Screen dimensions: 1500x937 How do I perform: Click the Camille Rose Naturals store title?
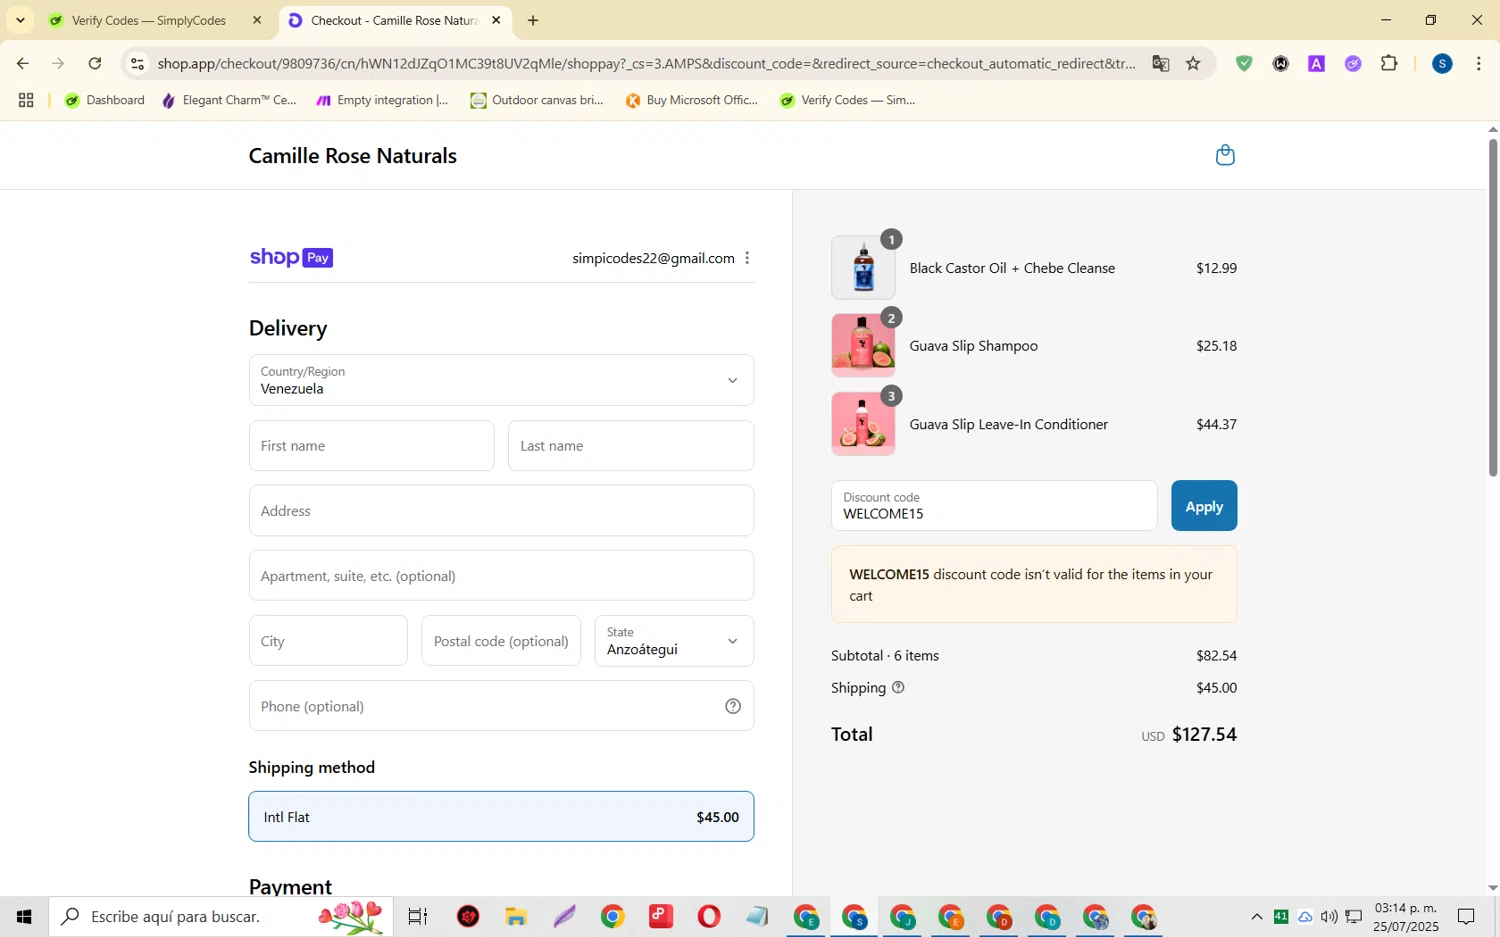pos(353,155)
